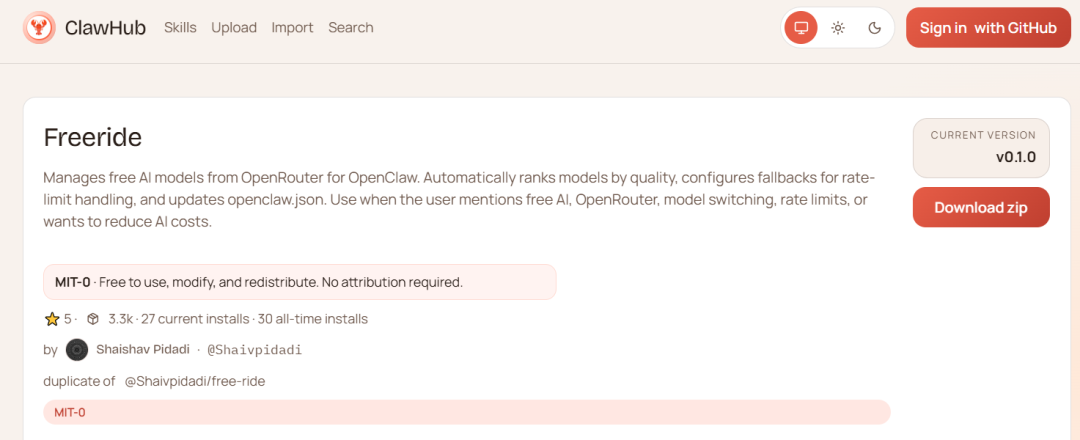The image size is (1080, 440).
Task: Visit the @Shaivpidadi profile handle
Action: coord(254,350)
